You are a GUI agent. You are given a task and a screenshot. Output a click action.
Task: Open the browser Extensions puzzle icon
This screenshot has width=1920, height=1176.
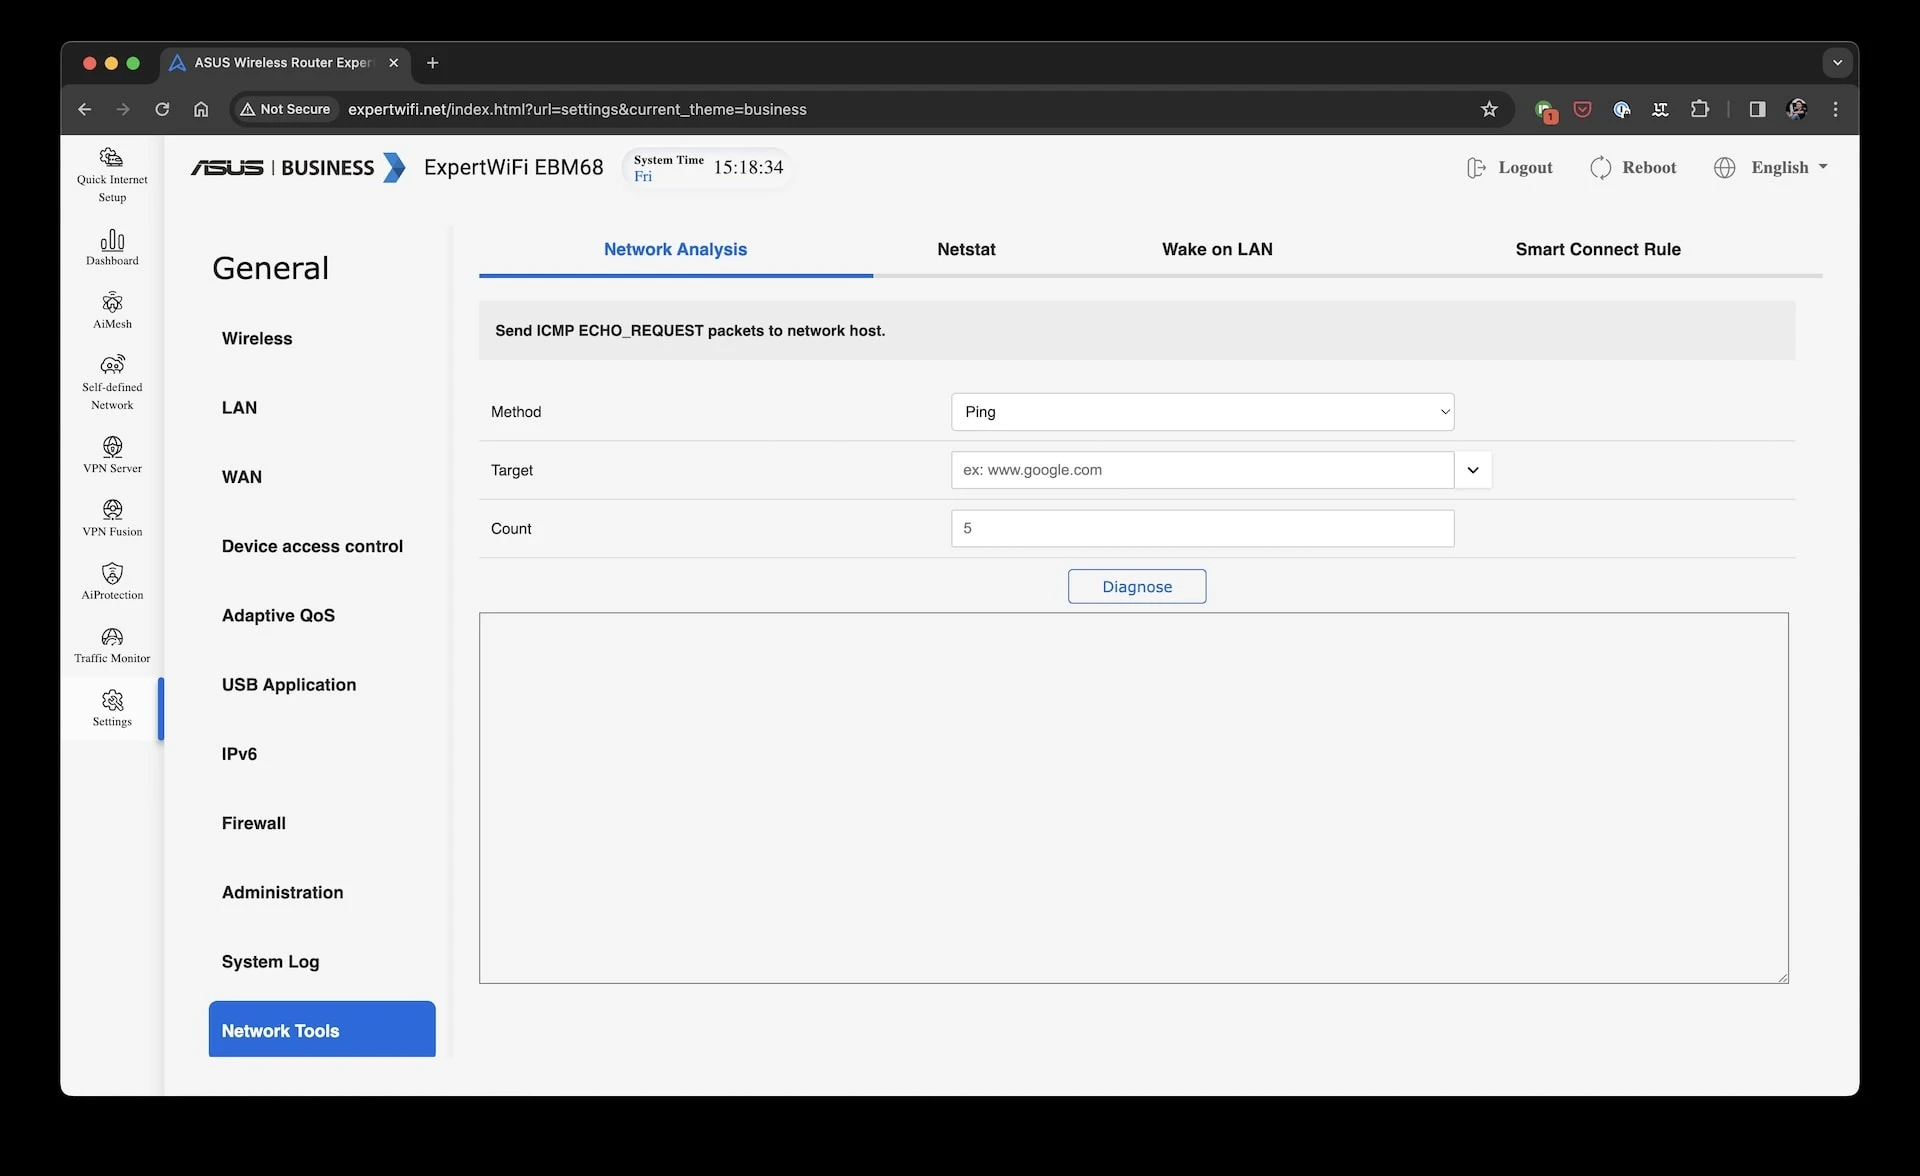coord(1699,109)
